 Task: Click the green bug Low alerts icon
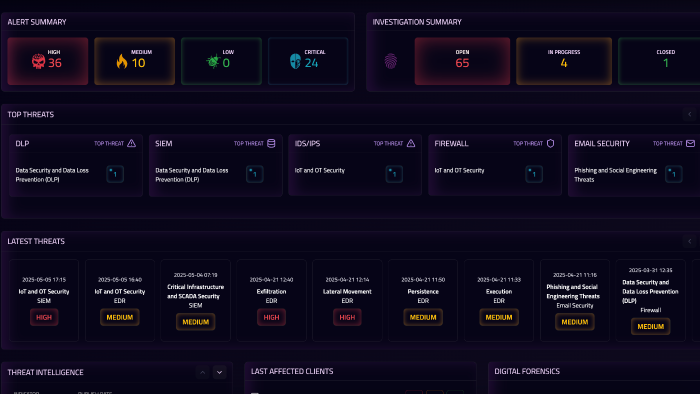coord(213,61)
